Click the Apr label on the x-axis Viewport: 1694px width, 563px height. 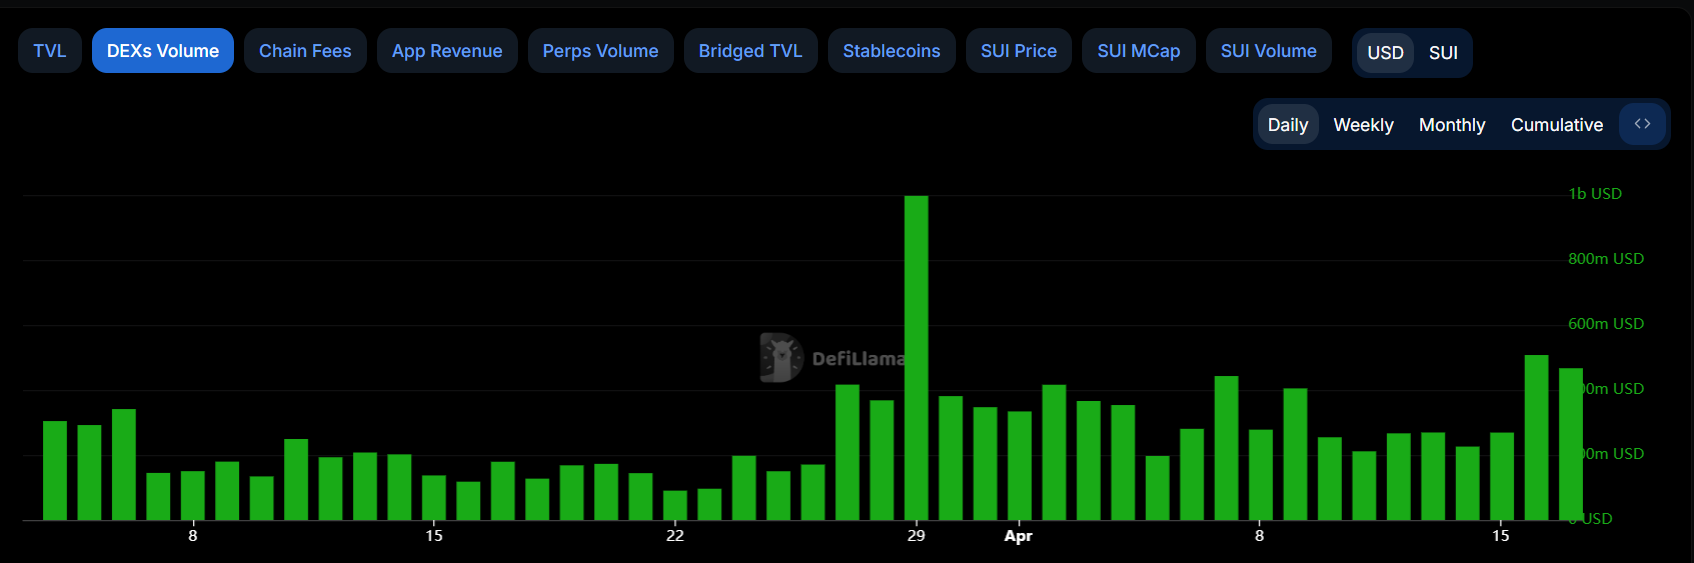click(x=1018, y=536)
